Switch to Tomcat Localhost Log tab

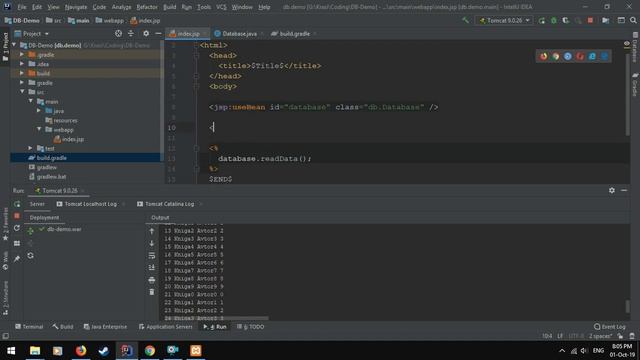tap(90, 204)
